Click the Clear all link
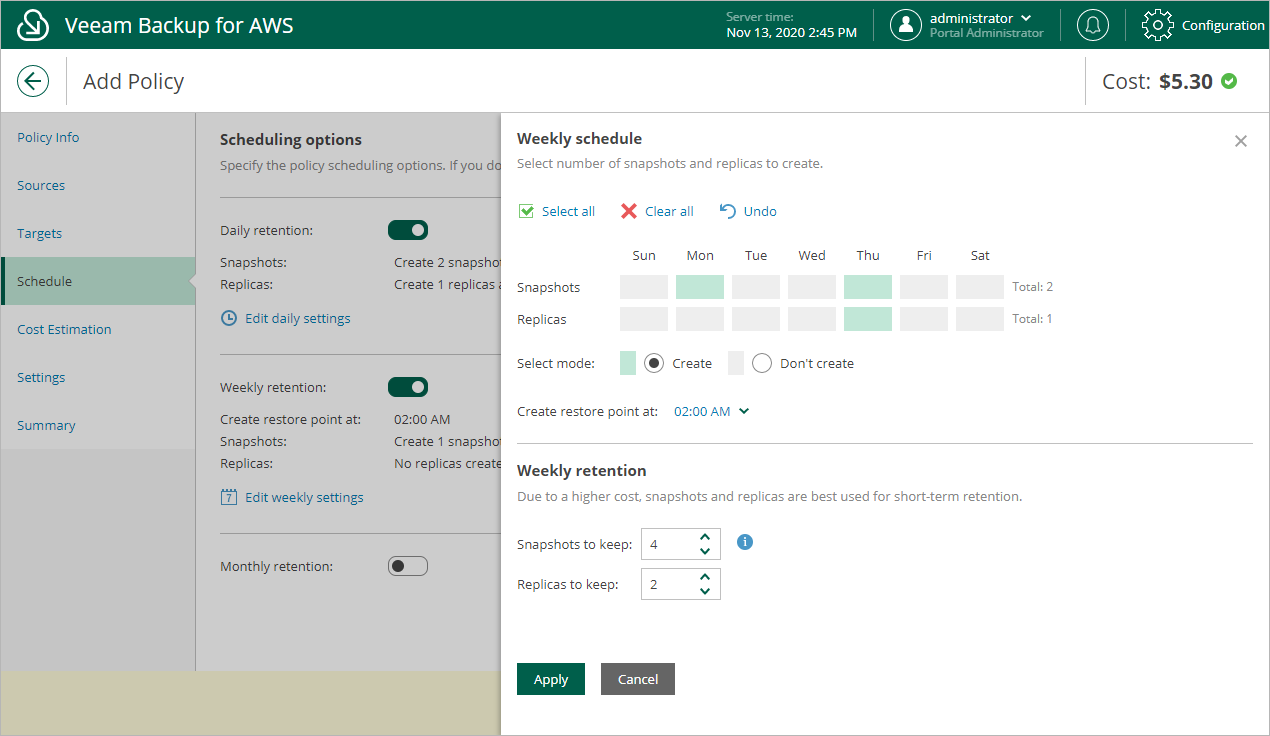 669,211
